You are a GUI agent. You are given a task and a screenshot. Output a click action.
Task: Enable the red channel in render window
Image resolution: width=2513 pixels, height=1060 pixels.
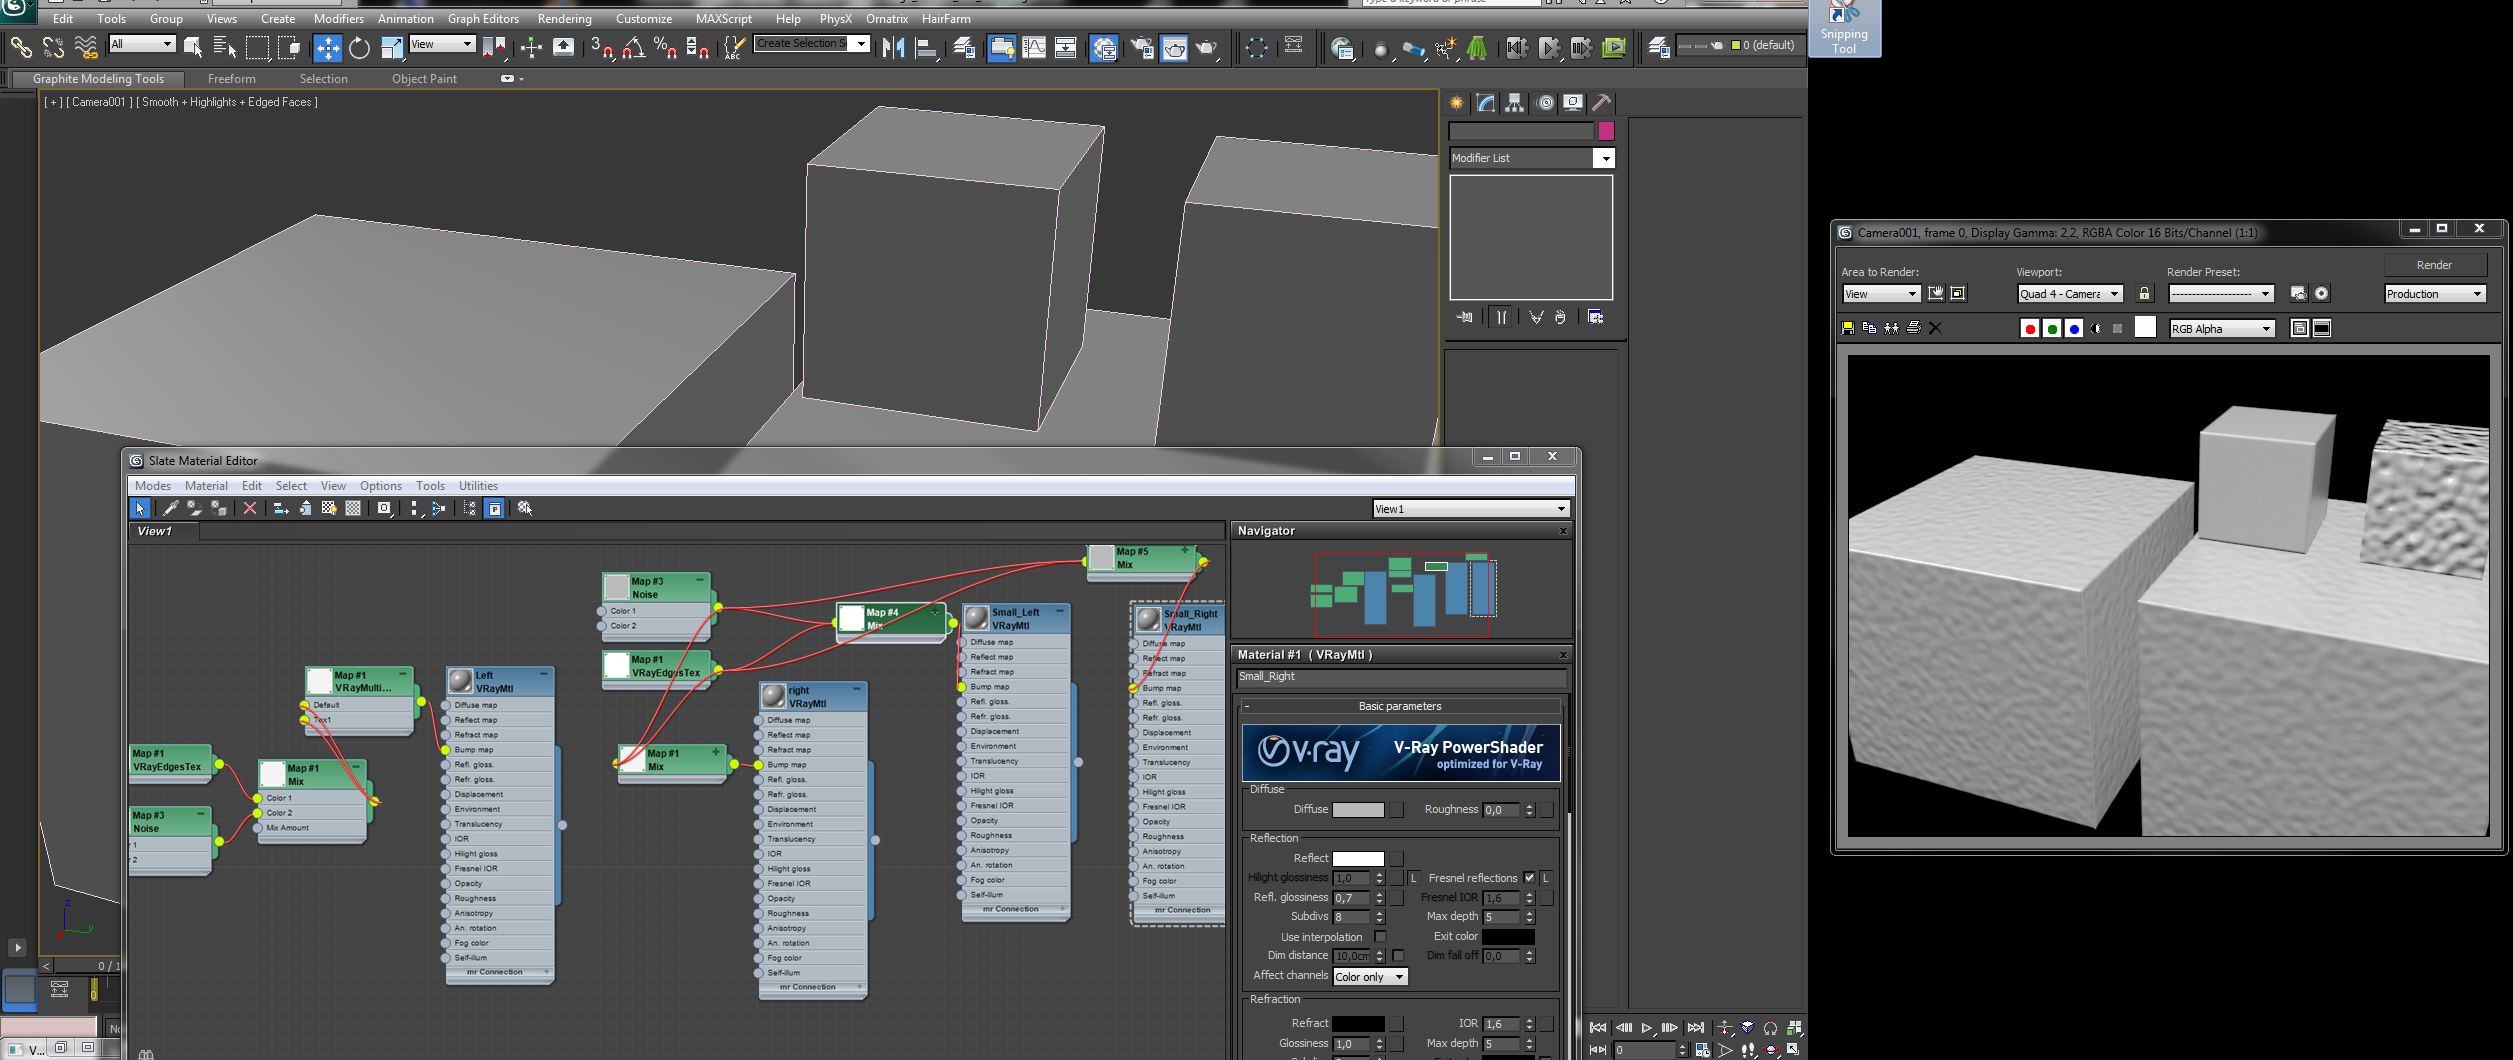(2030, 328)
